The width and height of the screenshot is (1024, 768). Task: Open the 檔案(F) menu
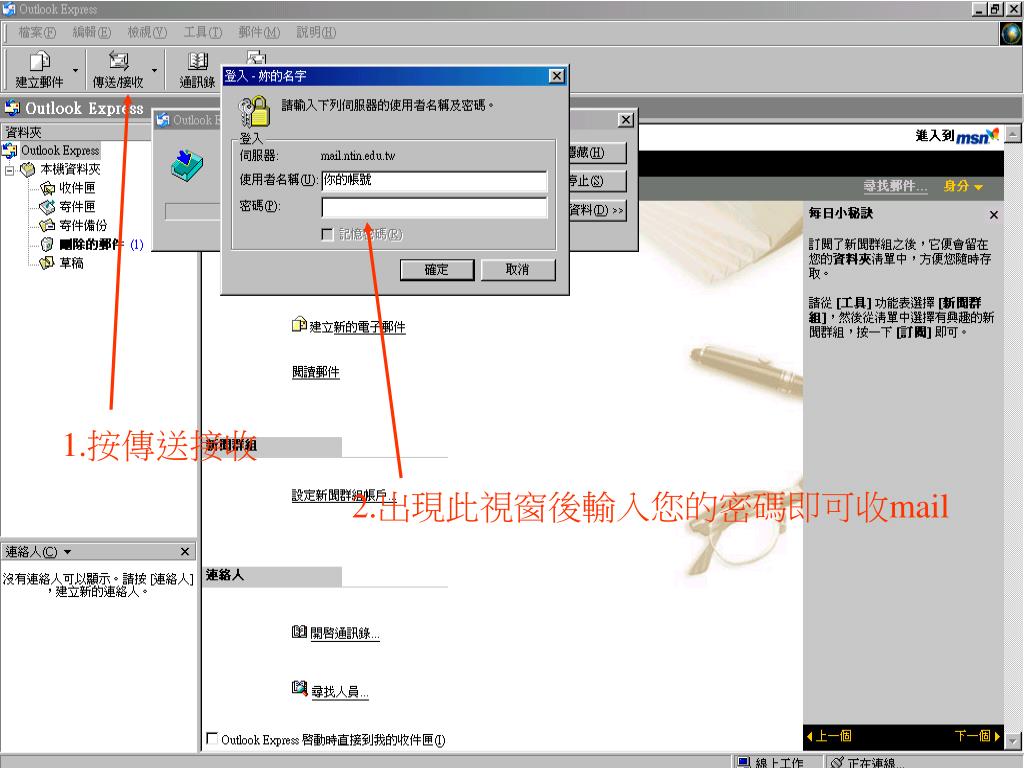coord(37,32)
